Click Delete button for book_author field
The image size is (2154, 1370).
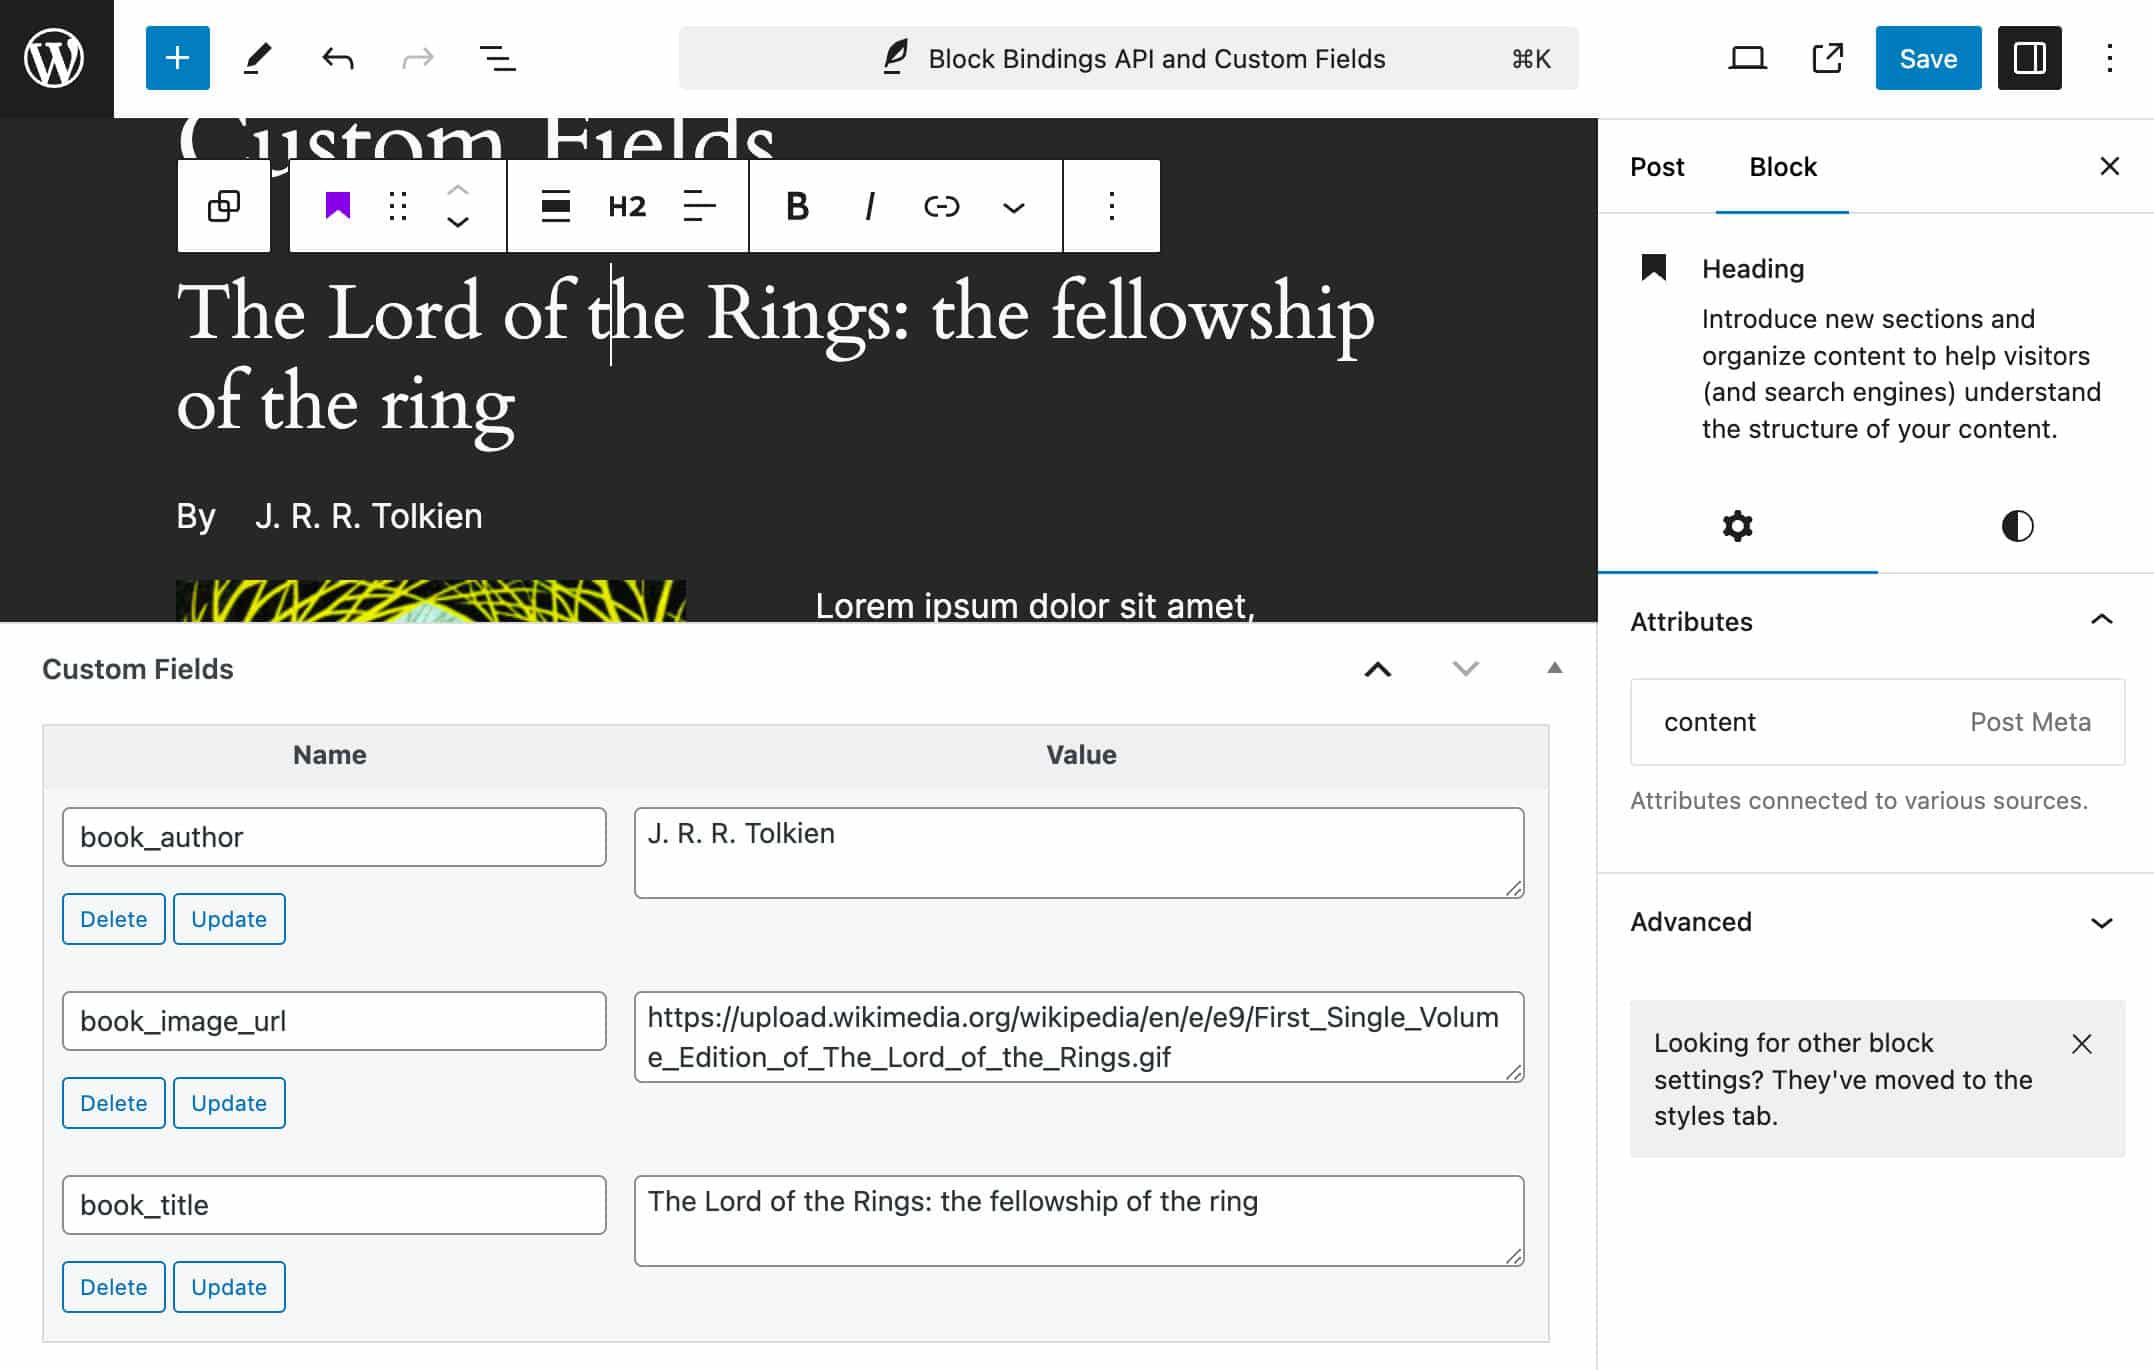[x=113, y=918]
